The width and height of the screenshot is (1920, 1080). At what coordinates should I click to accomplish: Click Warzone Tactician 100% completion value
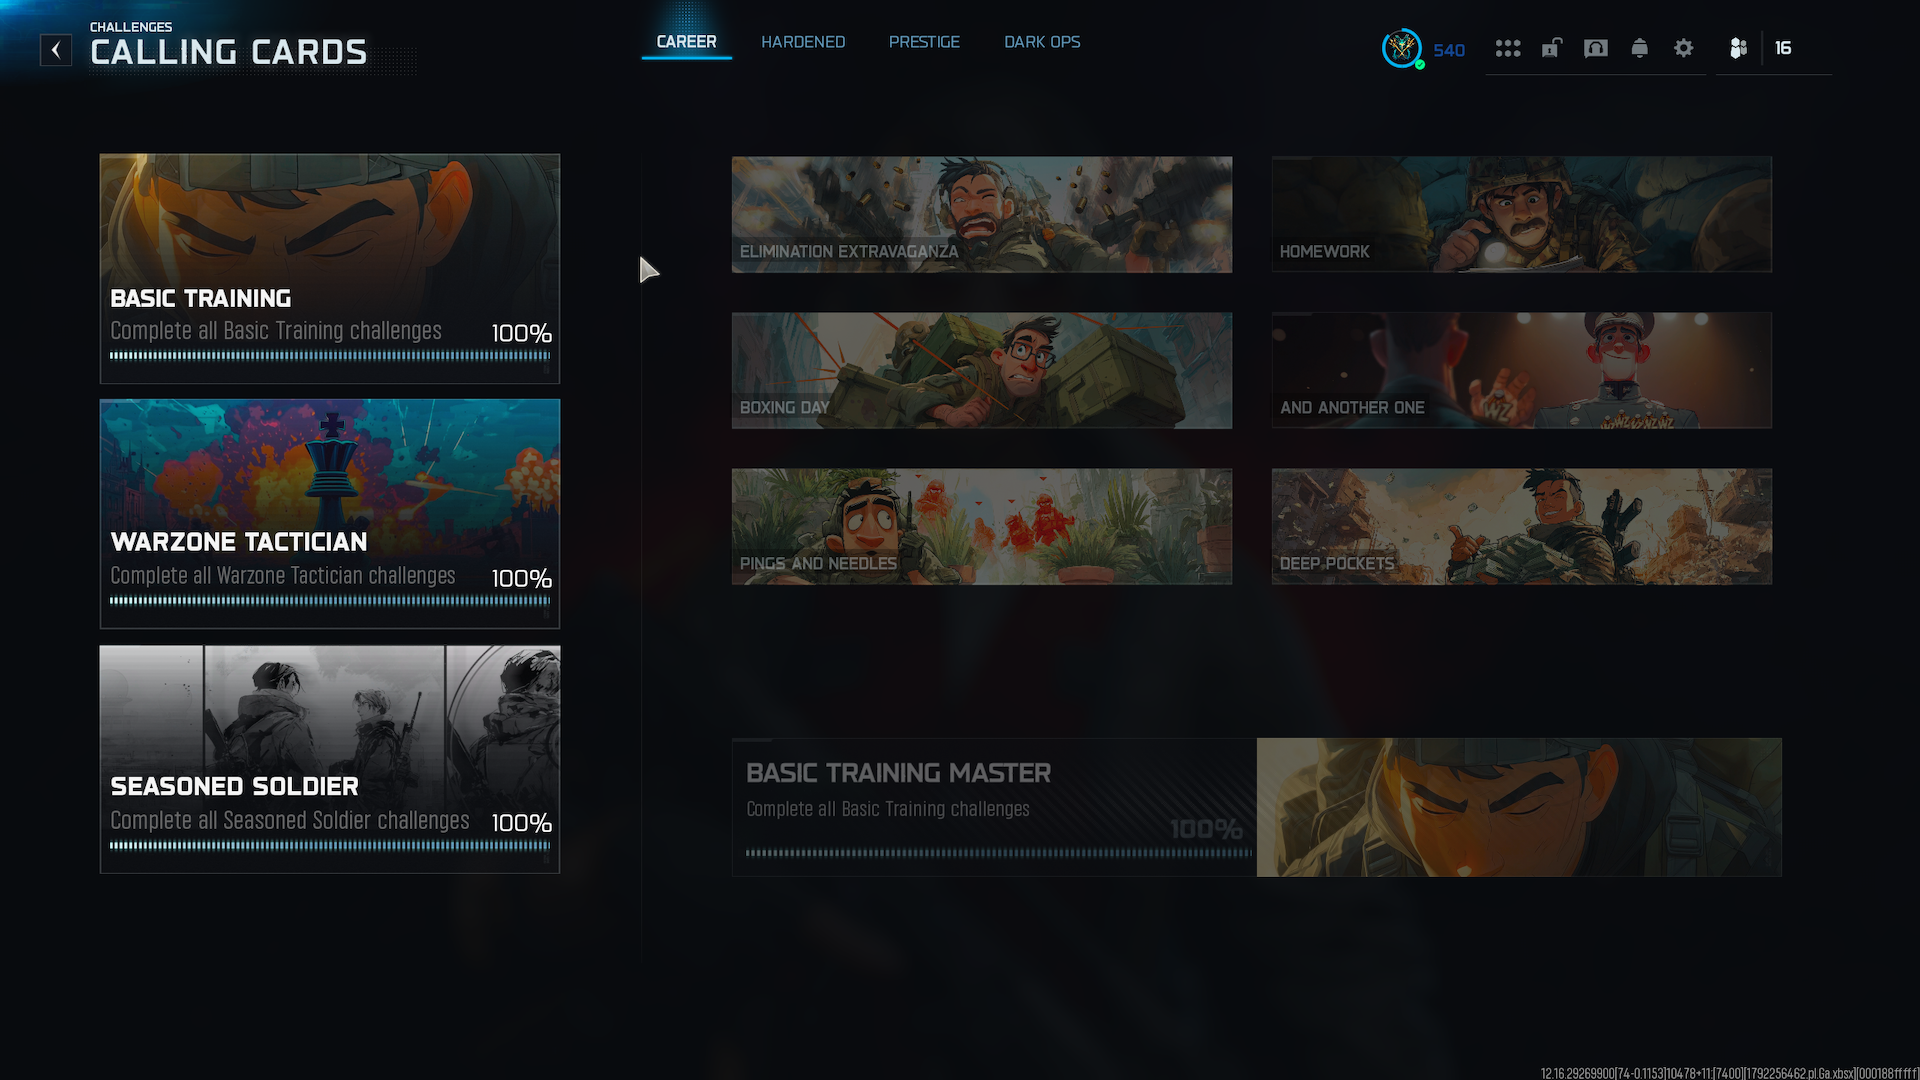521,579
